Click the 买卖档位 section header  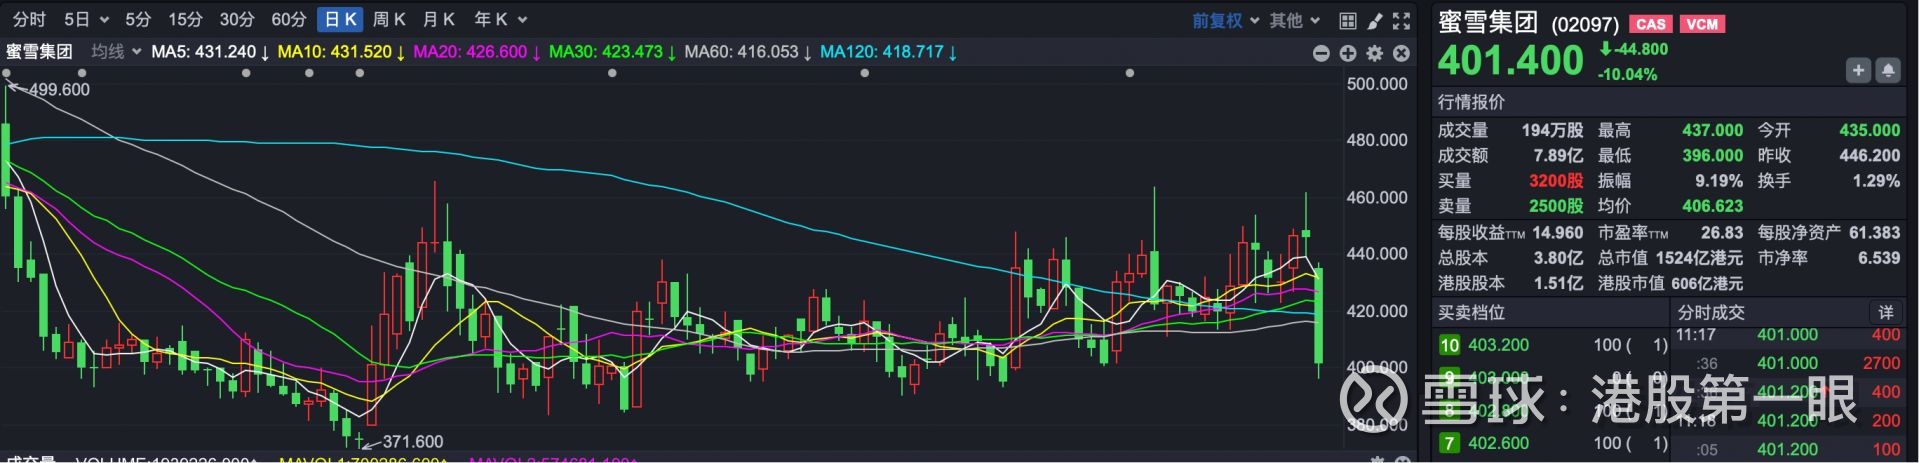point(1471,313)
